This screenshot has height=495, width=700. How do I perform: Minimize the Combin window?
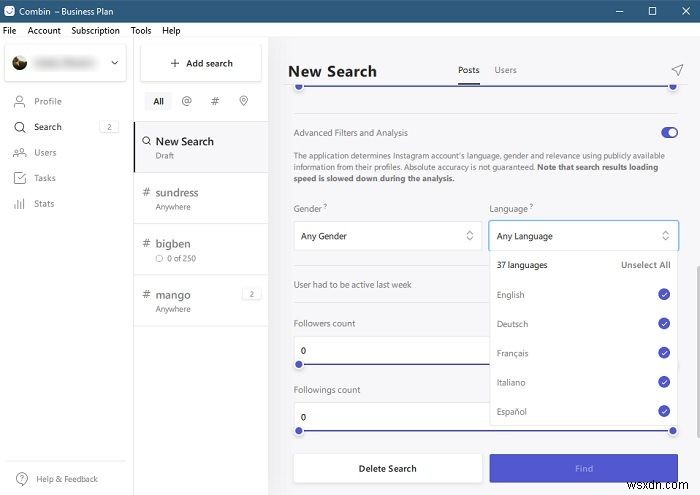(619, 11)
